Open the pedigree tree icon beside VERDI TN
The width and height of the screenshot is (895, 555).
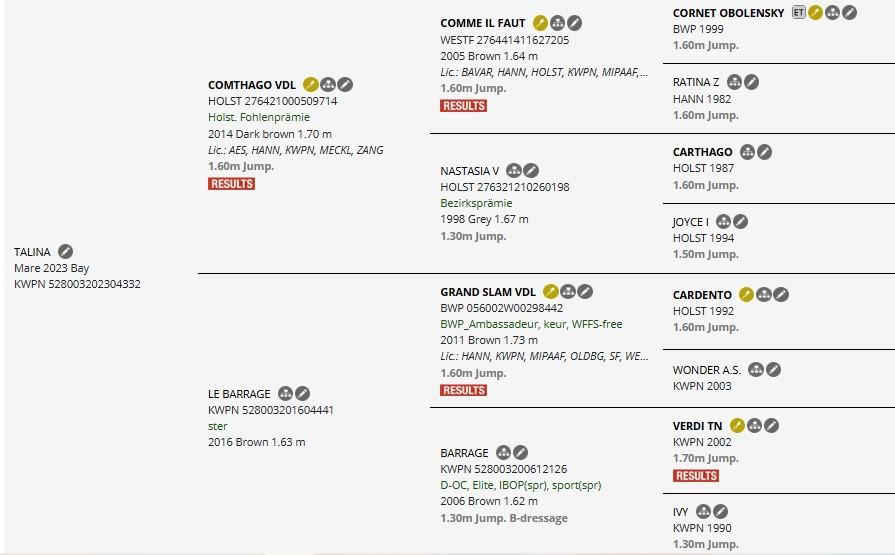tap(755, 425)
